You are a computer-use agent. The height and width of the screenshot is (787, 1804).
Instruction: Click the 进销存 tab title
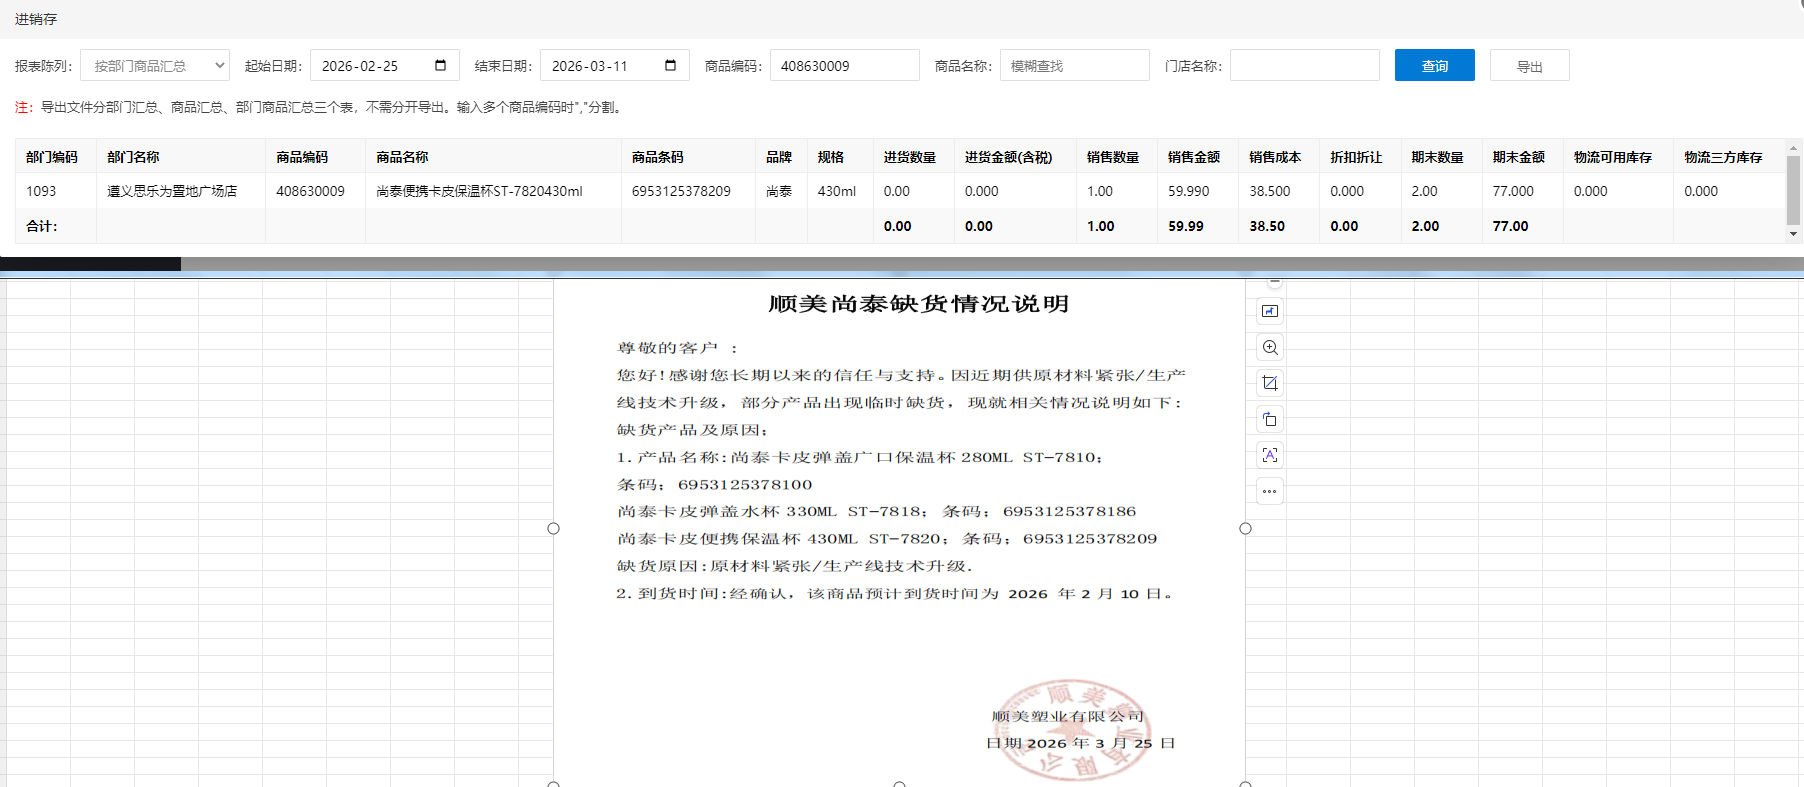click(x=36, y=19)
